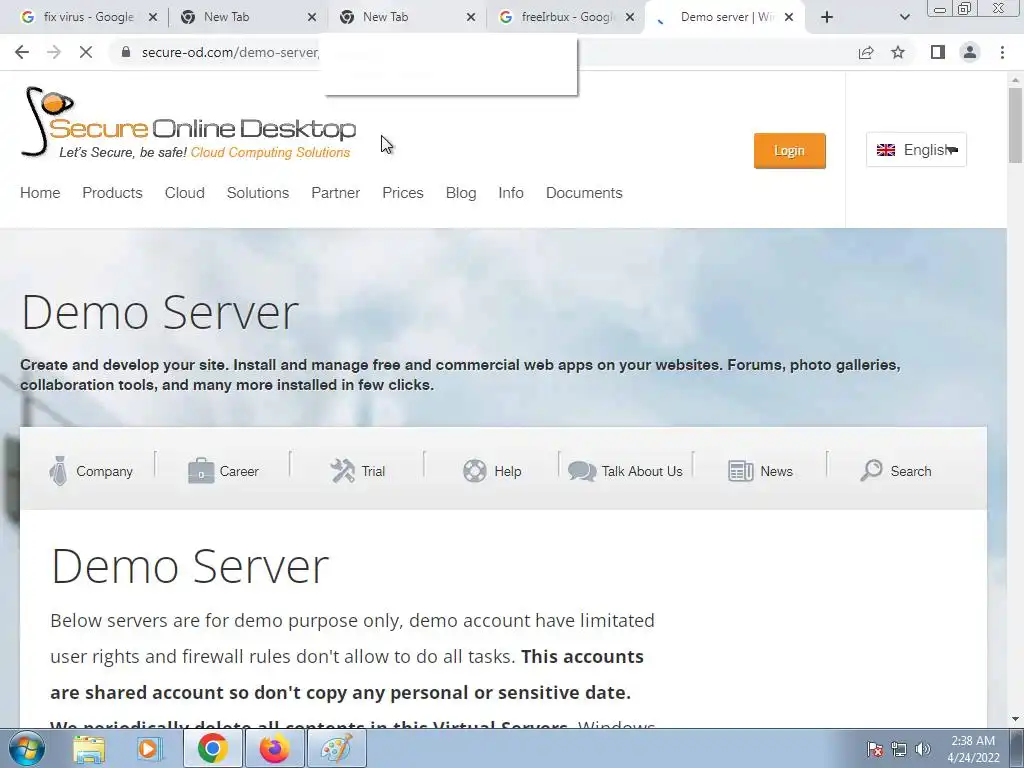
Task: Bookmark this page with star icon
Action: (x=898, y=52)
